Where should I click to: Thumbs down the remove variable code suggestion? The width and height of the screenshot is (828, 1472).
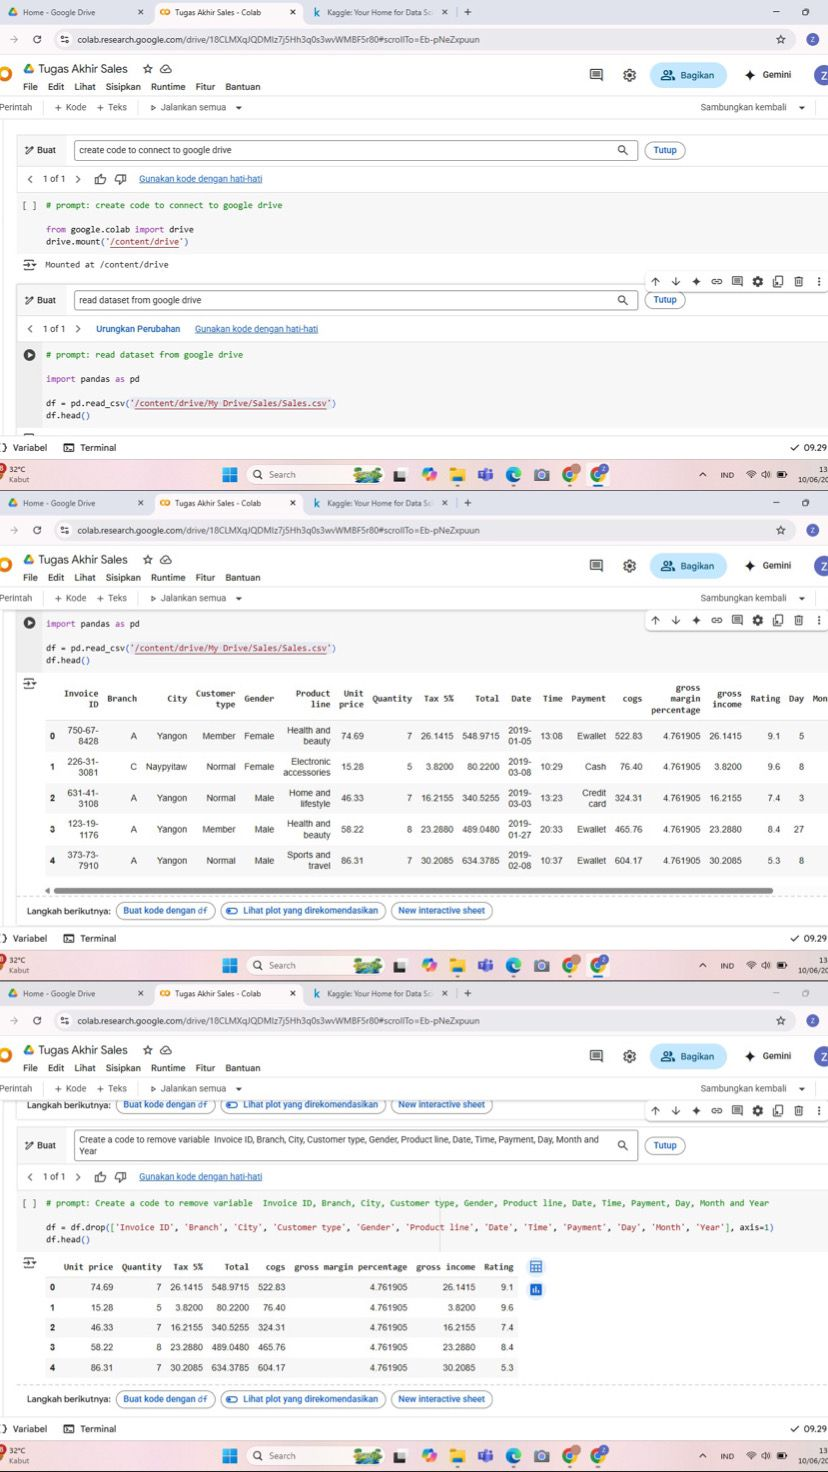coord(121,1177)
